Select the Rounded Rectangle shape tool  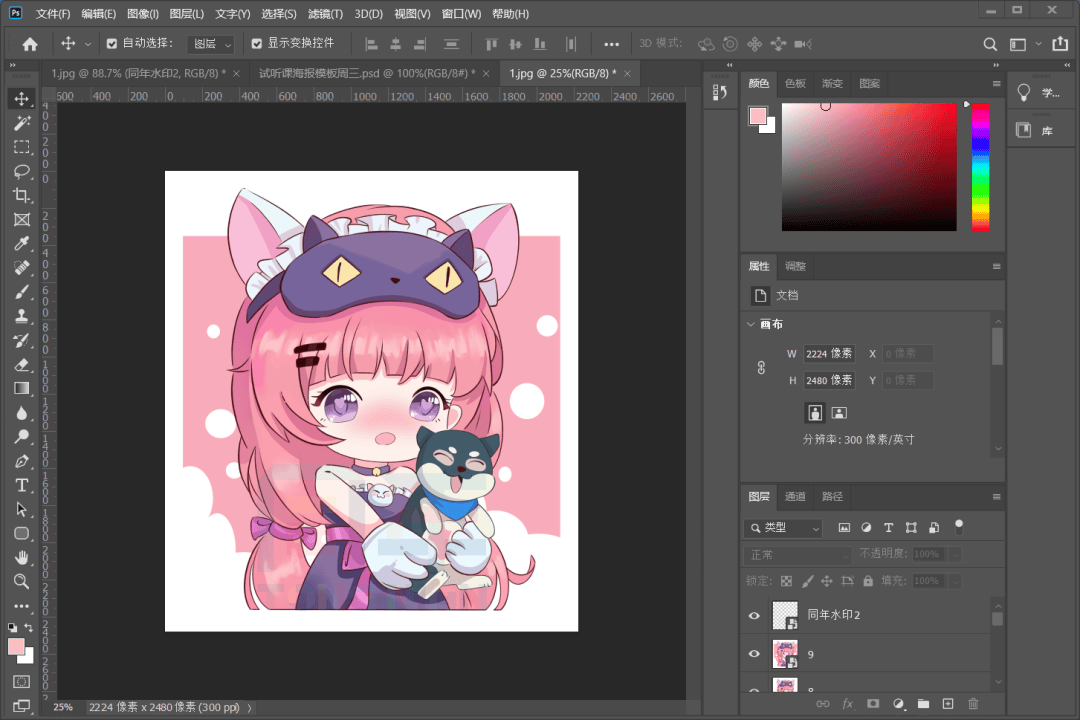point(21,533)
